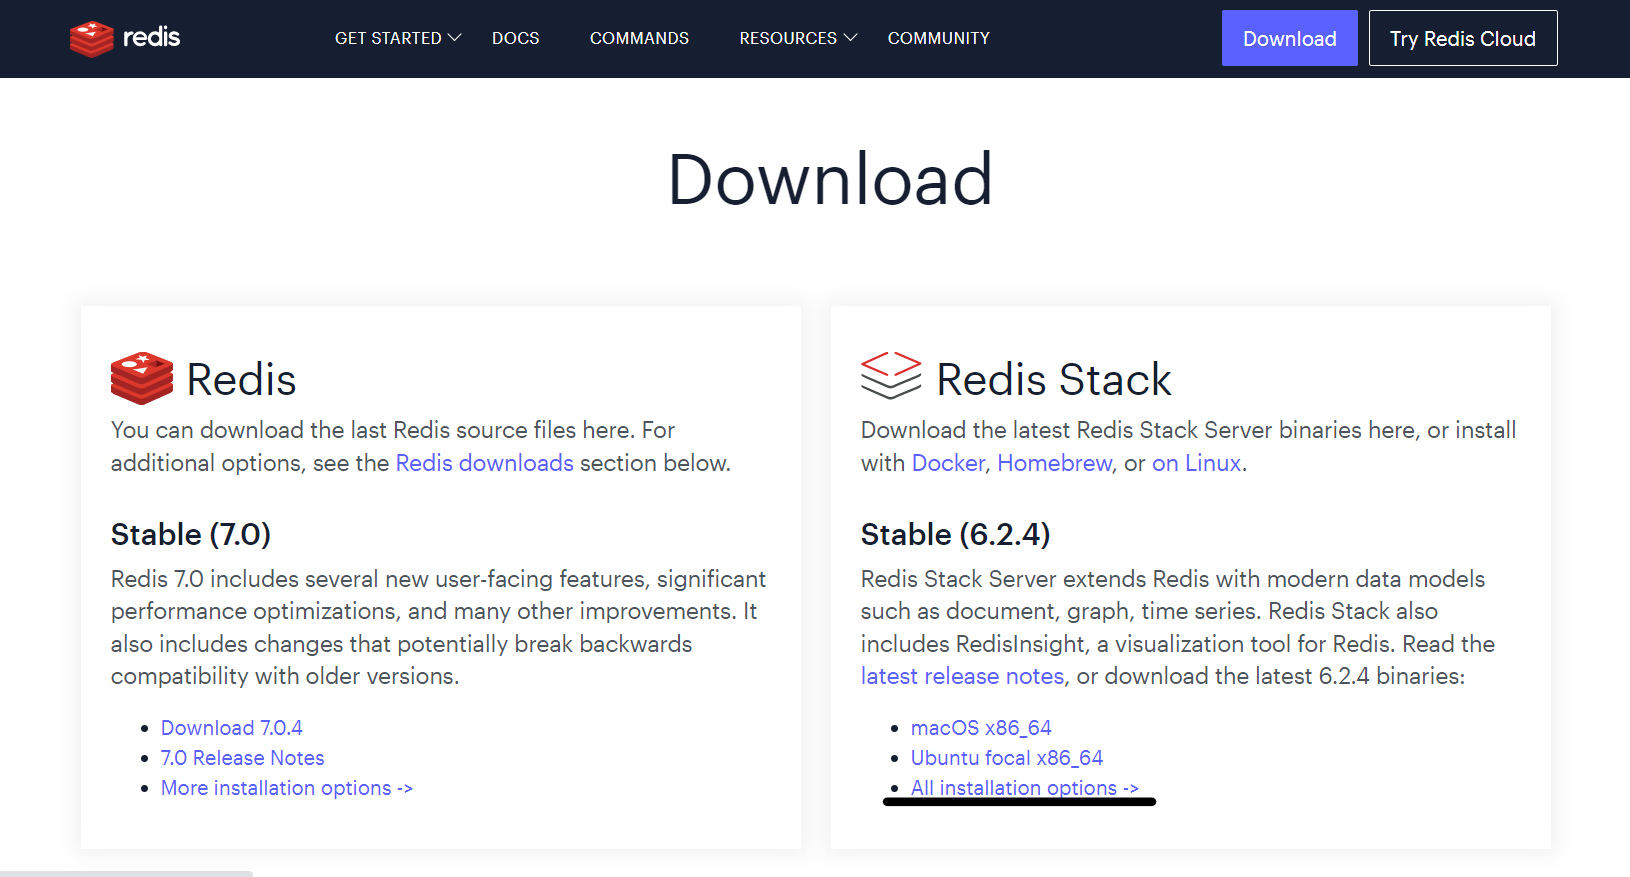The image size is (1630, 877).
Task: Open the COMMUNITY menu item
Action: (x=939, y=38)
